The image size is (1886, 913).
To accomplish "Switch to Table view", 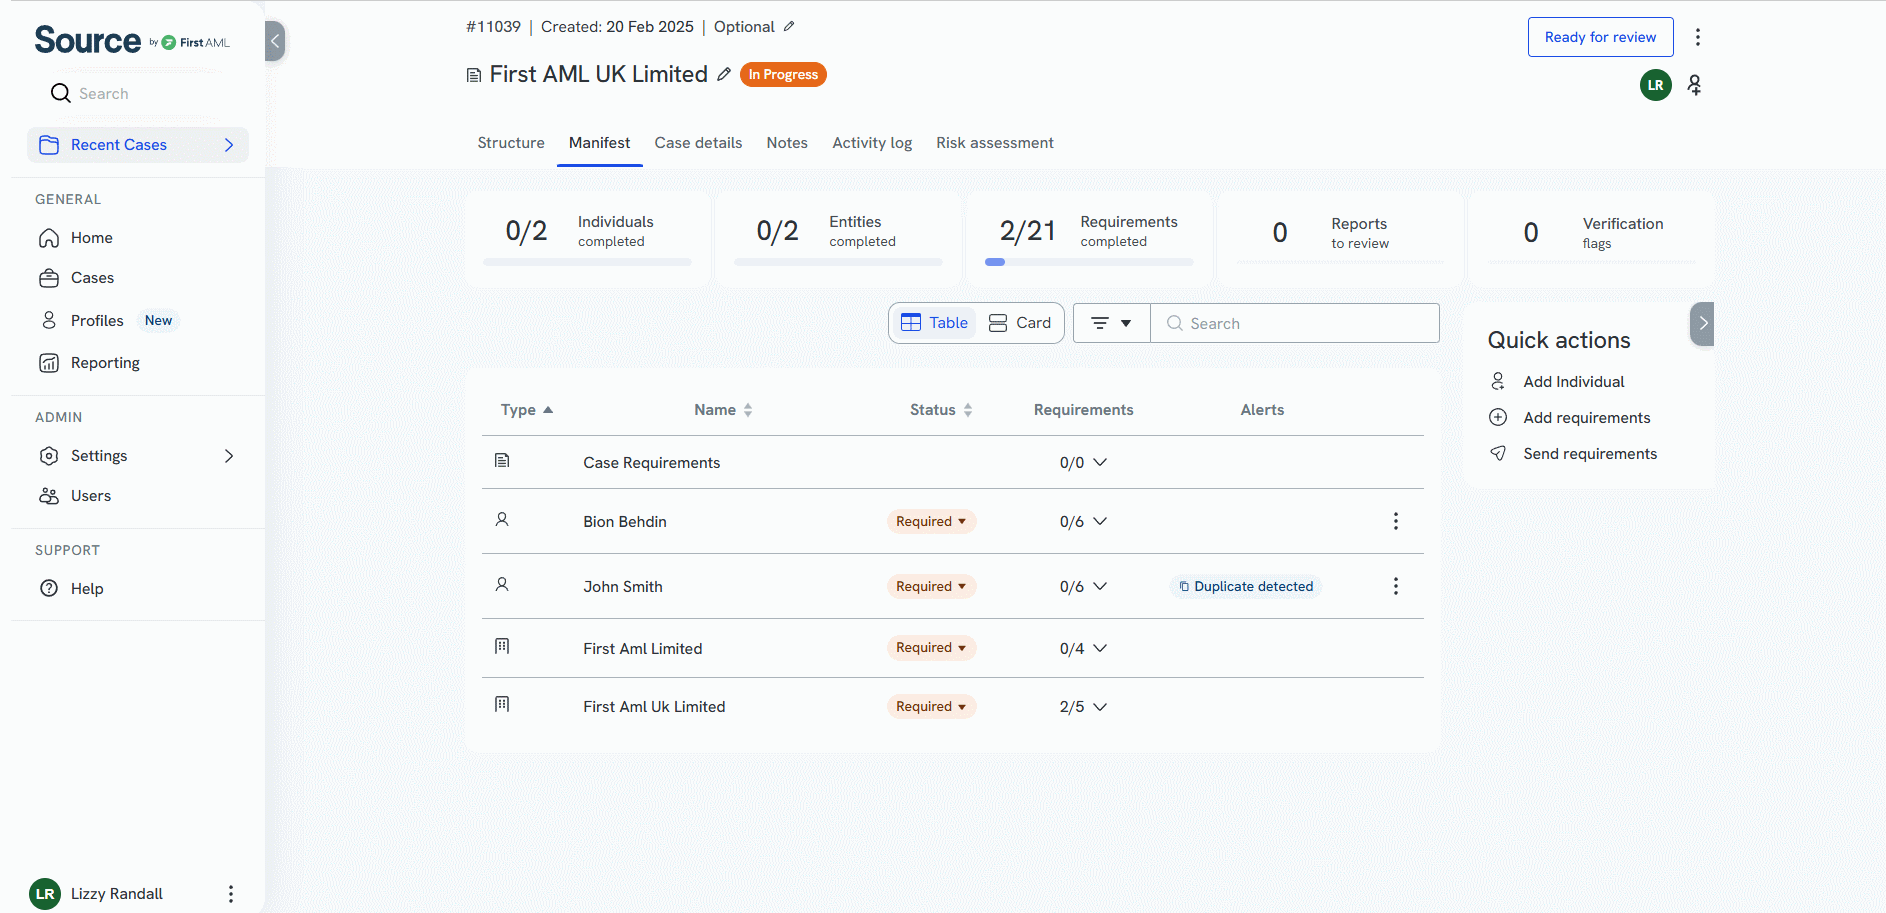I will 934,323.
